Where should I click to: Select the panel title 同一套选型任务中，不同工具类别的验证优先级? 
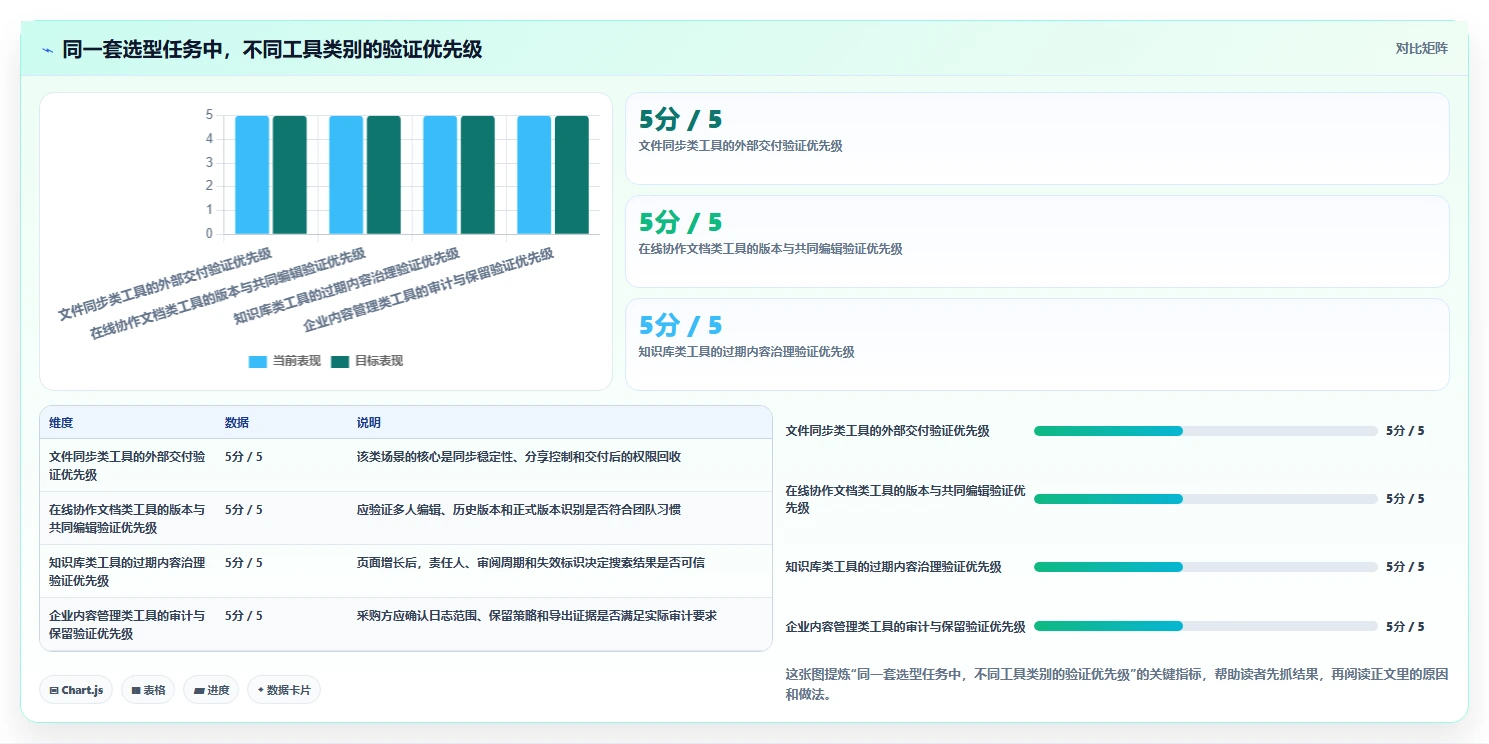(x=272, y=49)
